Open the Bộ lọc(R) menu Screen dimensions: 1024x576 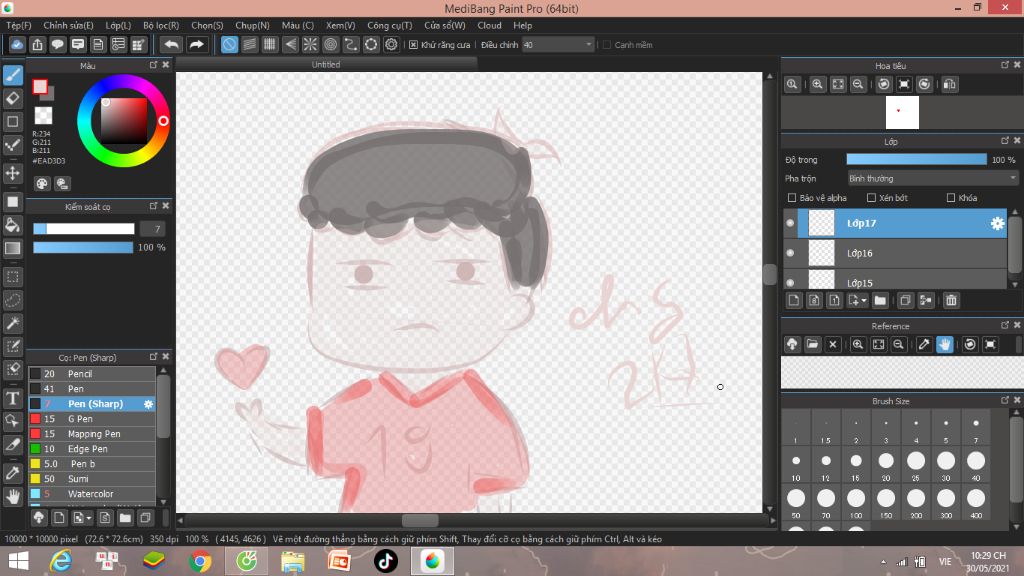point(161,25)
